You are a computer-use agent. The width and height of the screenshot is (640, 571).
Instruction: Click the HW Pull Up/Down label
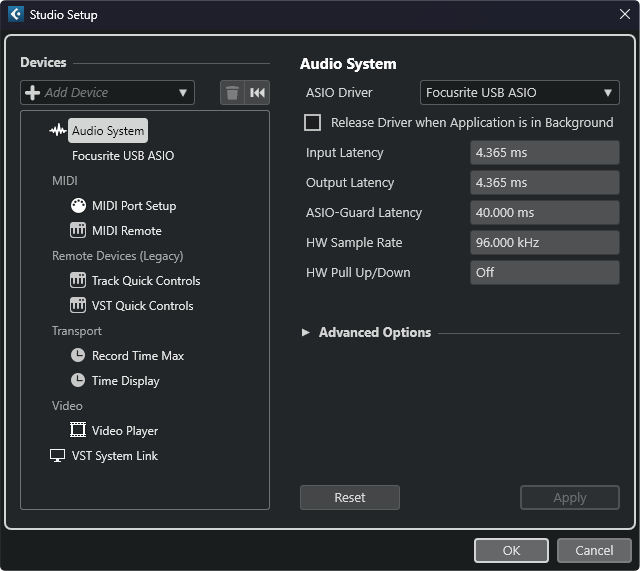tap(358, 273)
